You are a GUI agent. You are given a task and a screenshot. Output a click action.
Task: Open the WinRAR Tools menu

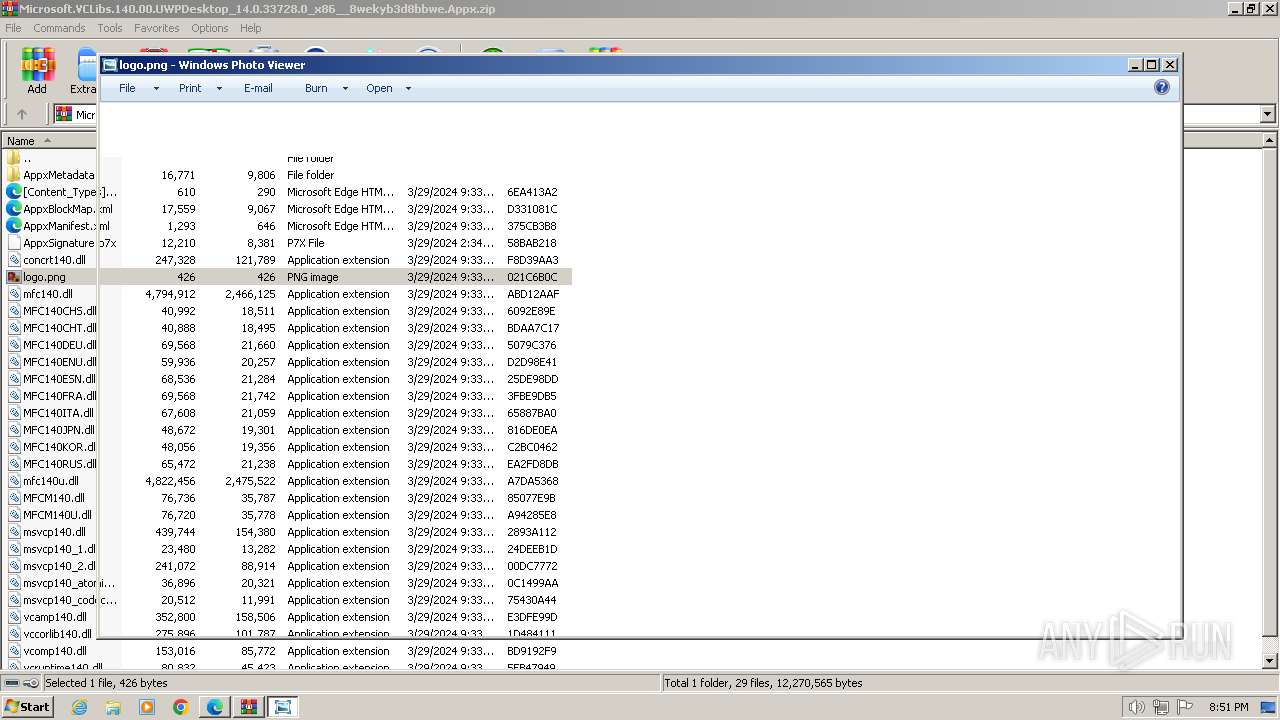pyautogui.click(x=110, y=28)
